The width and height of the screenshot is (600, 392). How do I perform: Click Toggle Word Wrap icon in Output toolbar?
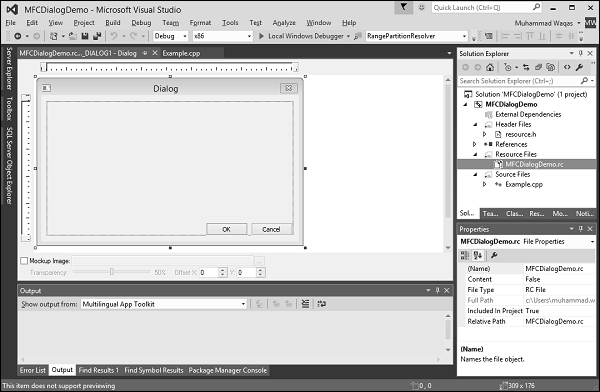tap(321, 304)
